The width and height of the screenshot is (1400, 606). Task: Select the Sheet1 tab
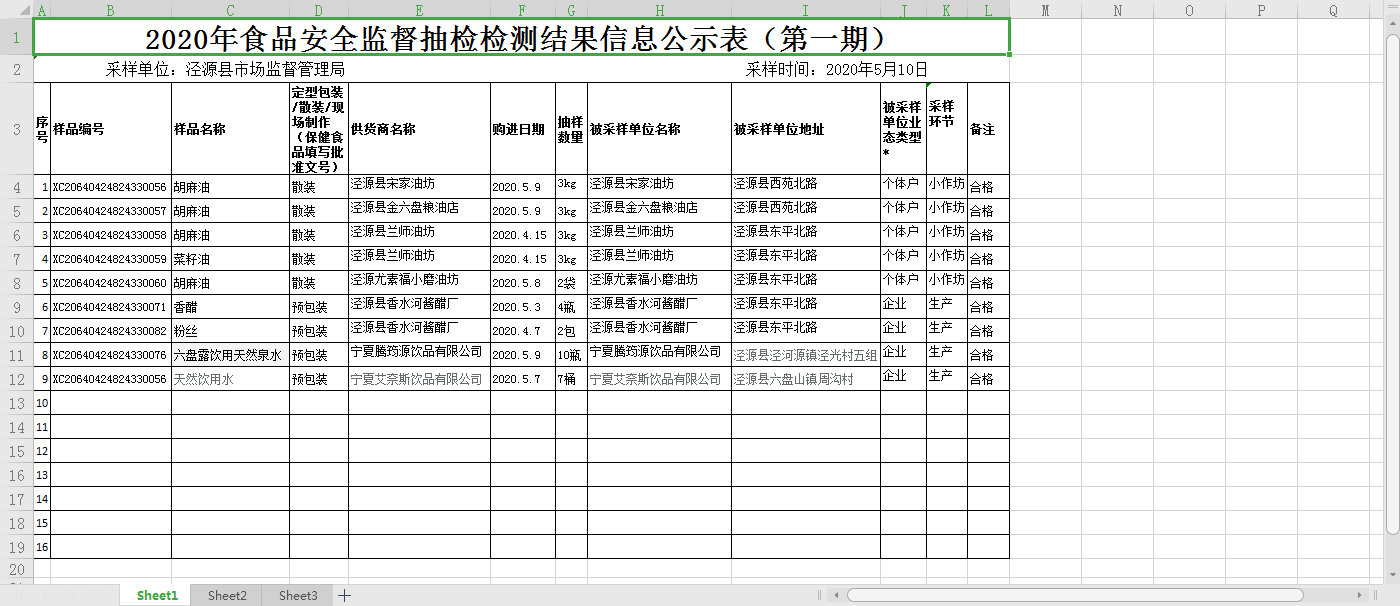[x=157, y=596]
